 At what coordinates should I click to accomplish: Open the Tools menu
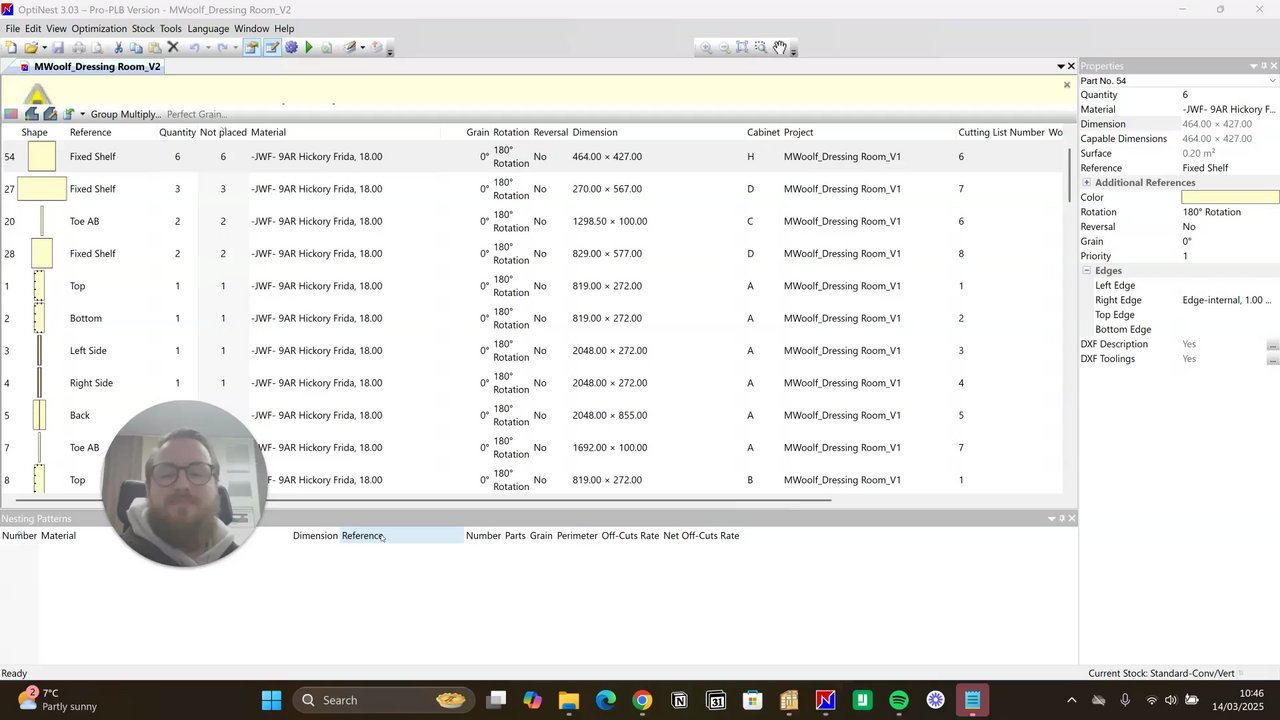point(171,29)
